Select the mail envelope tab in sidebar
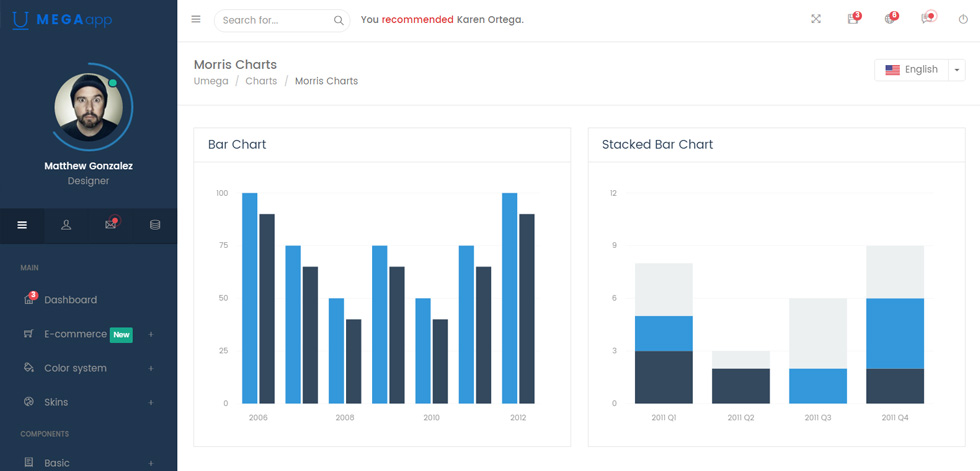This screenshot has width=980, height=471. (111, 226)
